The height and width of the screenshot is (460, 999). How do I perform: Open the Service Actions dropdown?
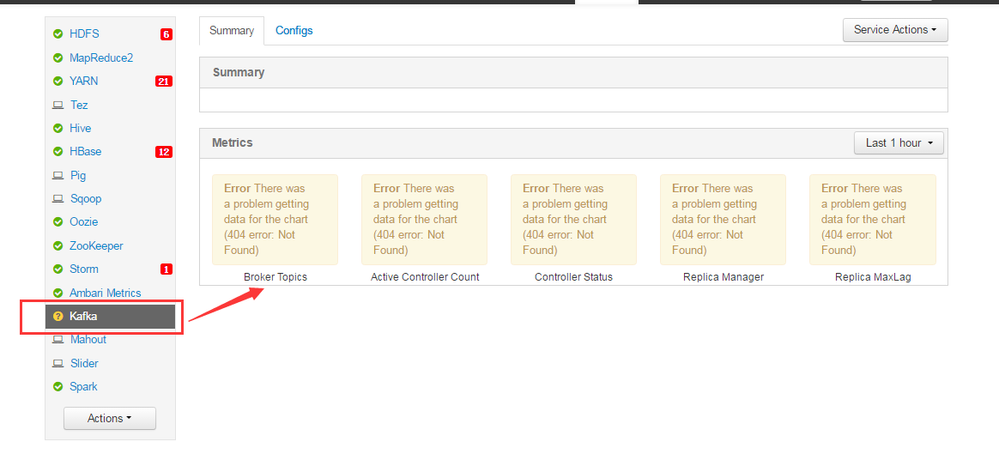[x=895, y=30]
